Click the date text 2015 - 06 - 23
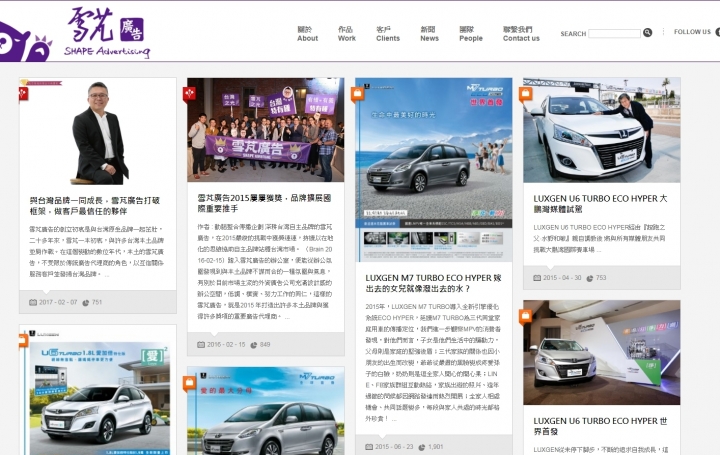Viewport: 720px width, 455px height. [394, 447]
